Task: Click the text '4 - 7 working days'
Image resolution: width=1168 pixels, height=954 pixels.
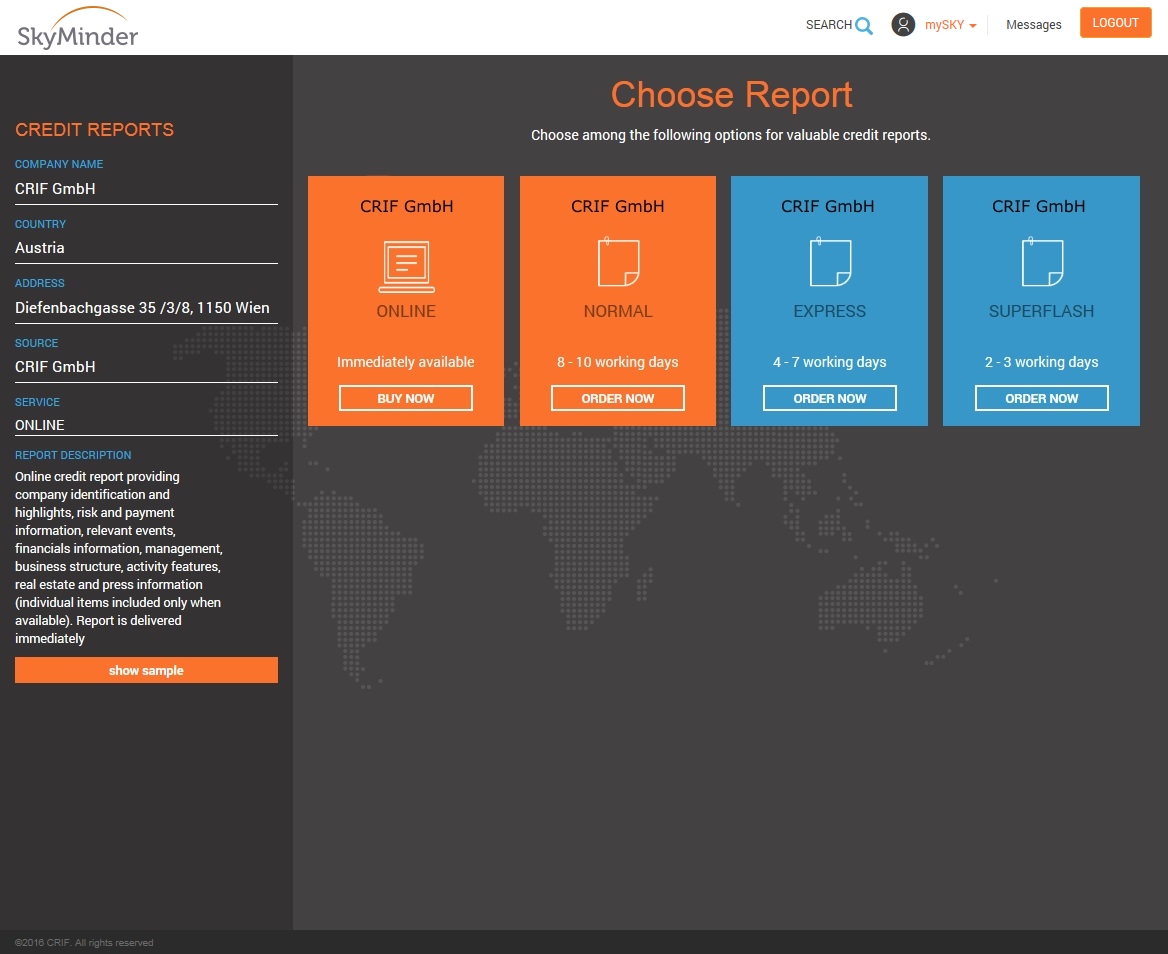Action: (830, 362)
